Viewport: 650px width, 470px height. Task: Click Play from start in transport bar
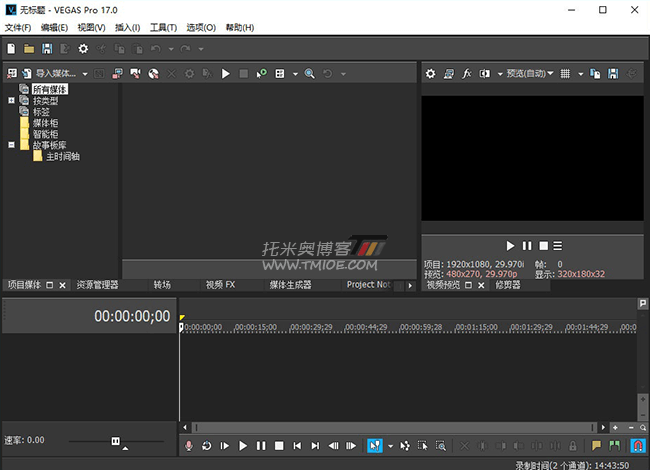(225, 446)
